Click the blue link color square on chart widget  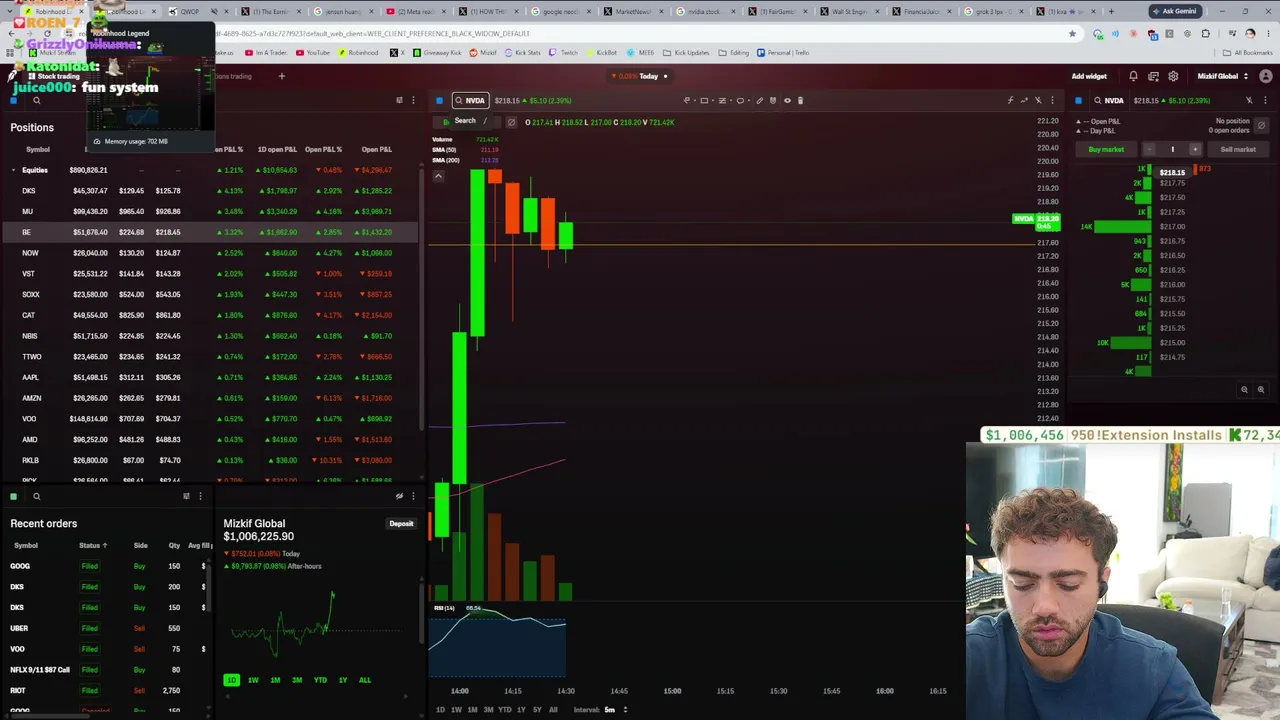point(439,100)
